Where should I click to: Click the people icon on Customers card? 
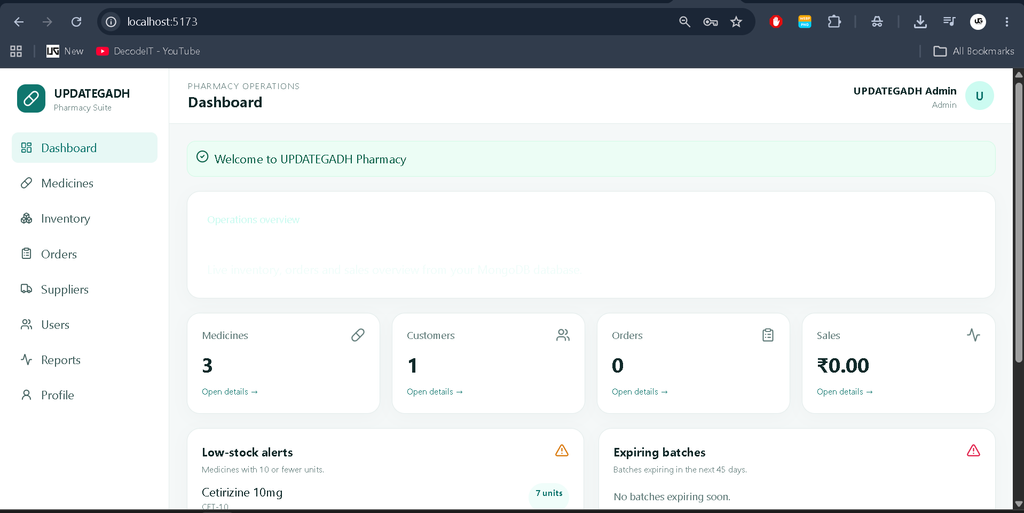point(563,335)
